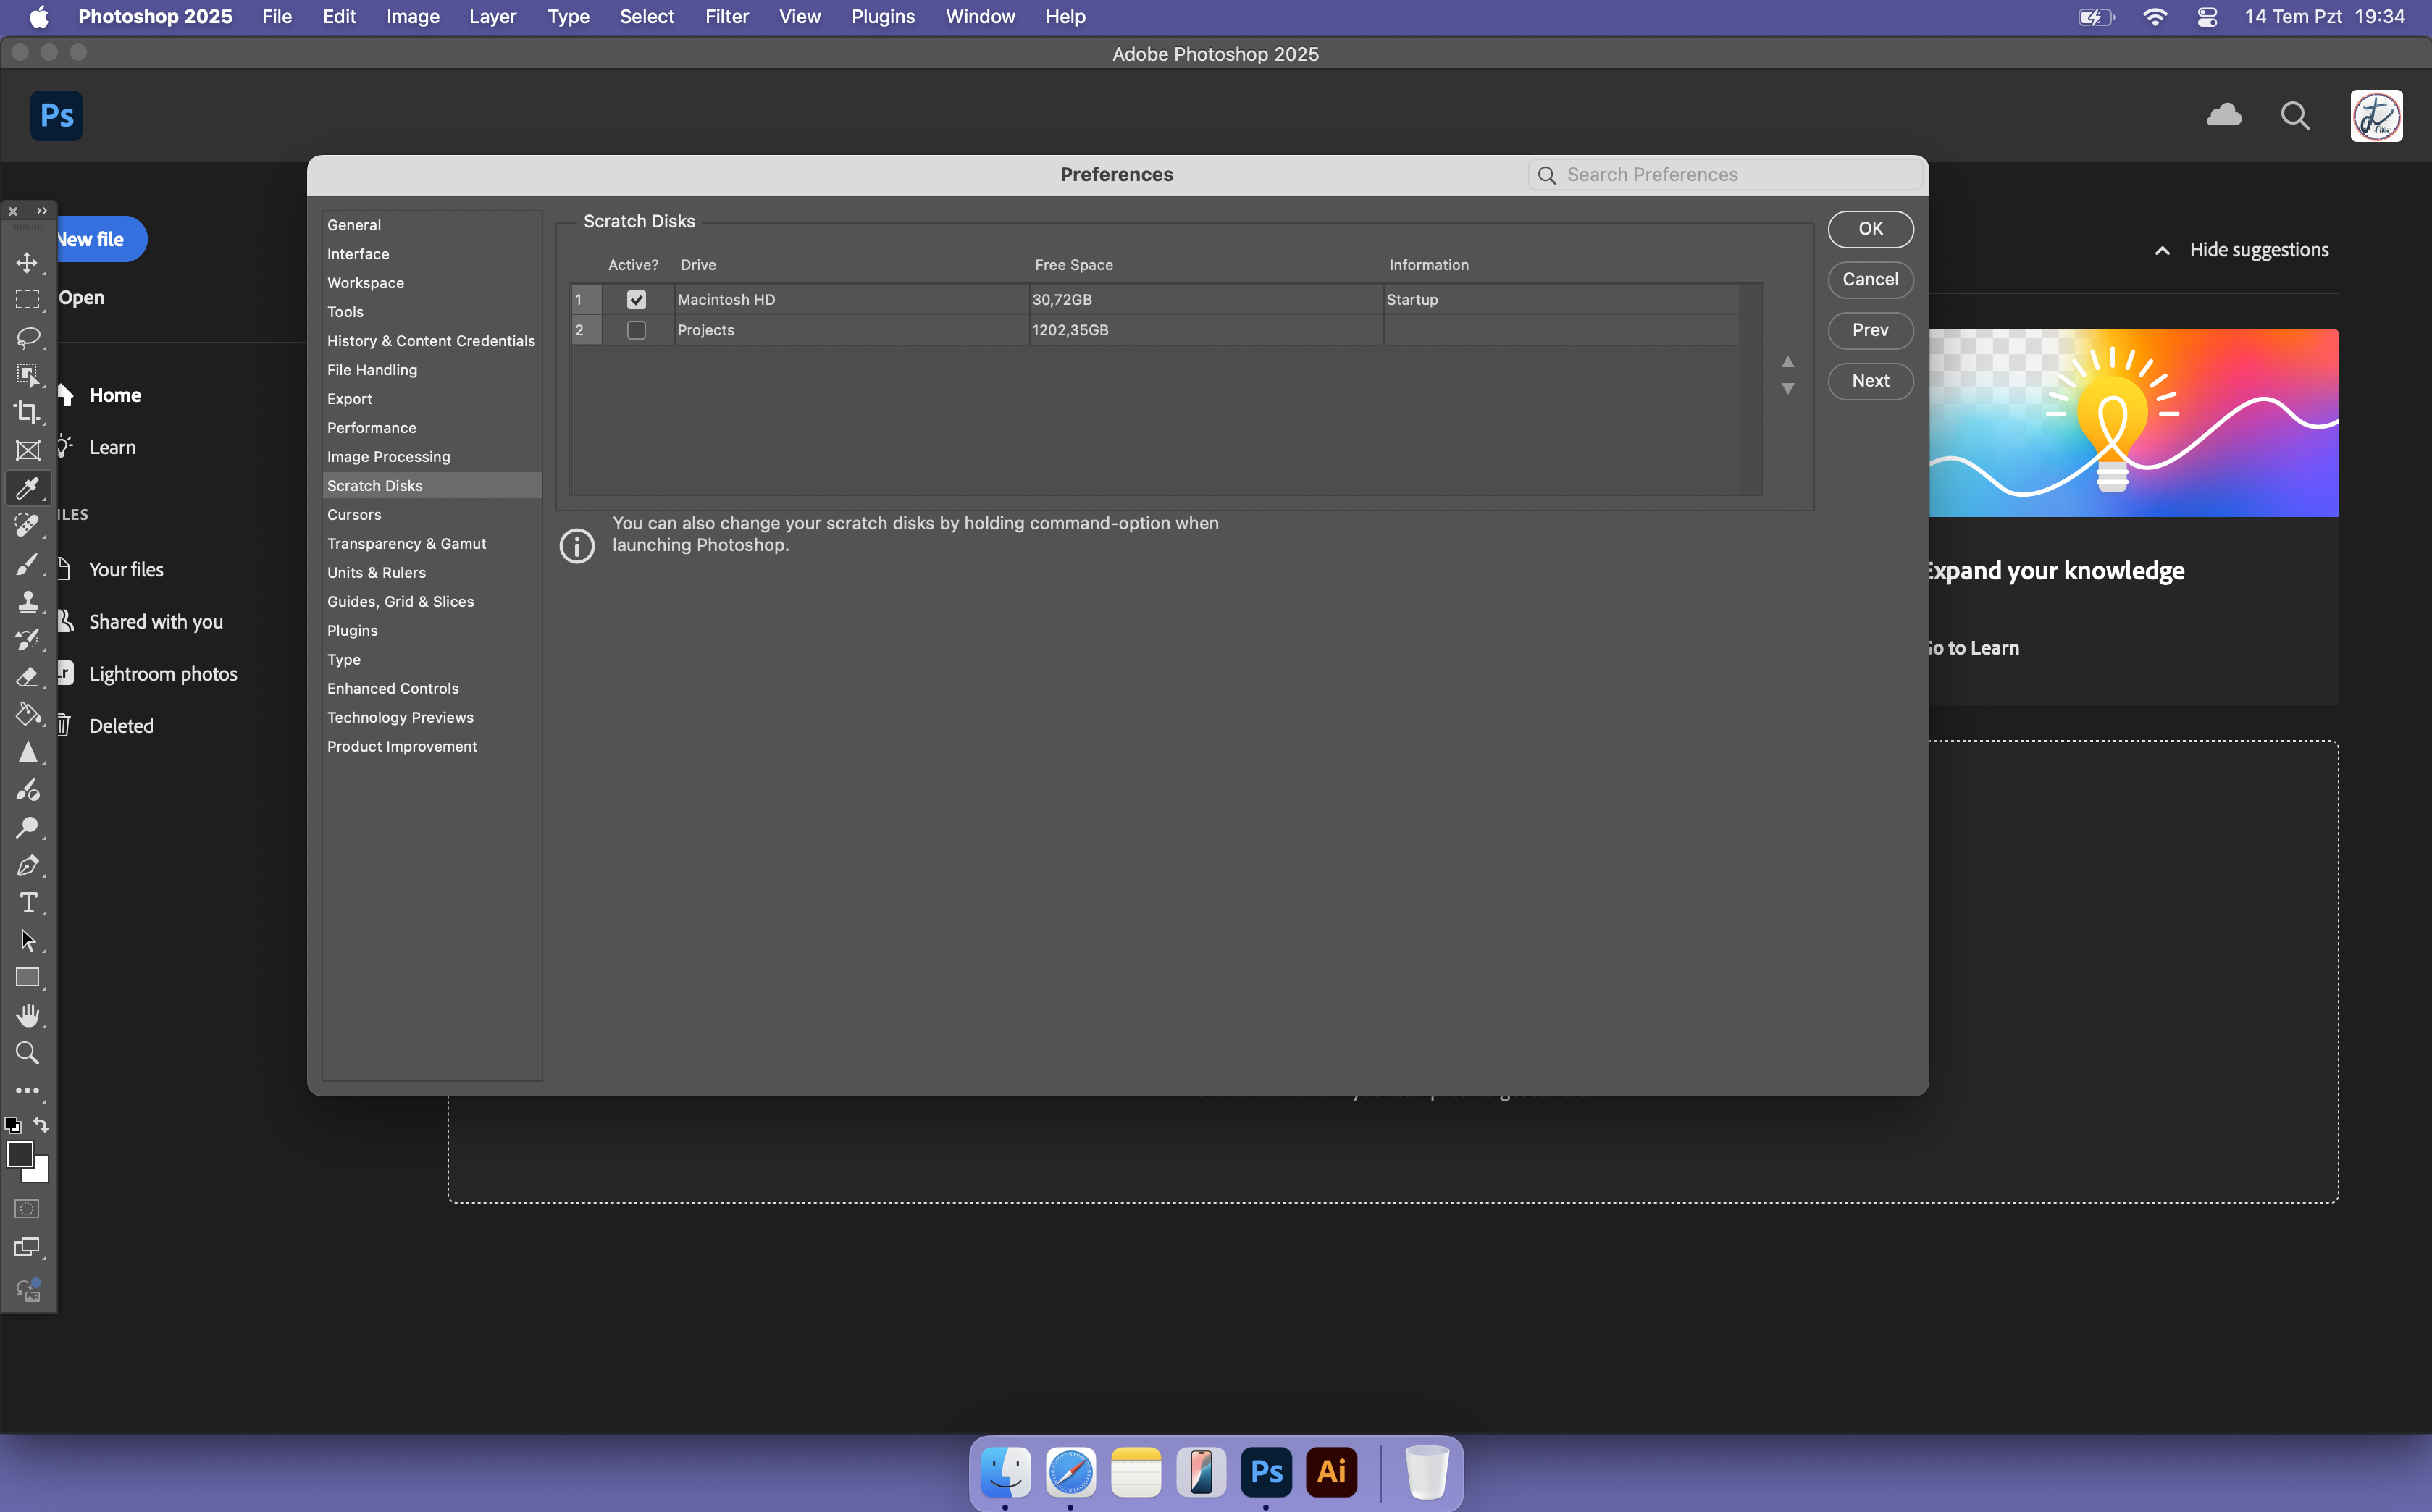Select the Move tool
This screenshot has height=1512, width=2432.
pyautogui.click(x=27, y=262)
